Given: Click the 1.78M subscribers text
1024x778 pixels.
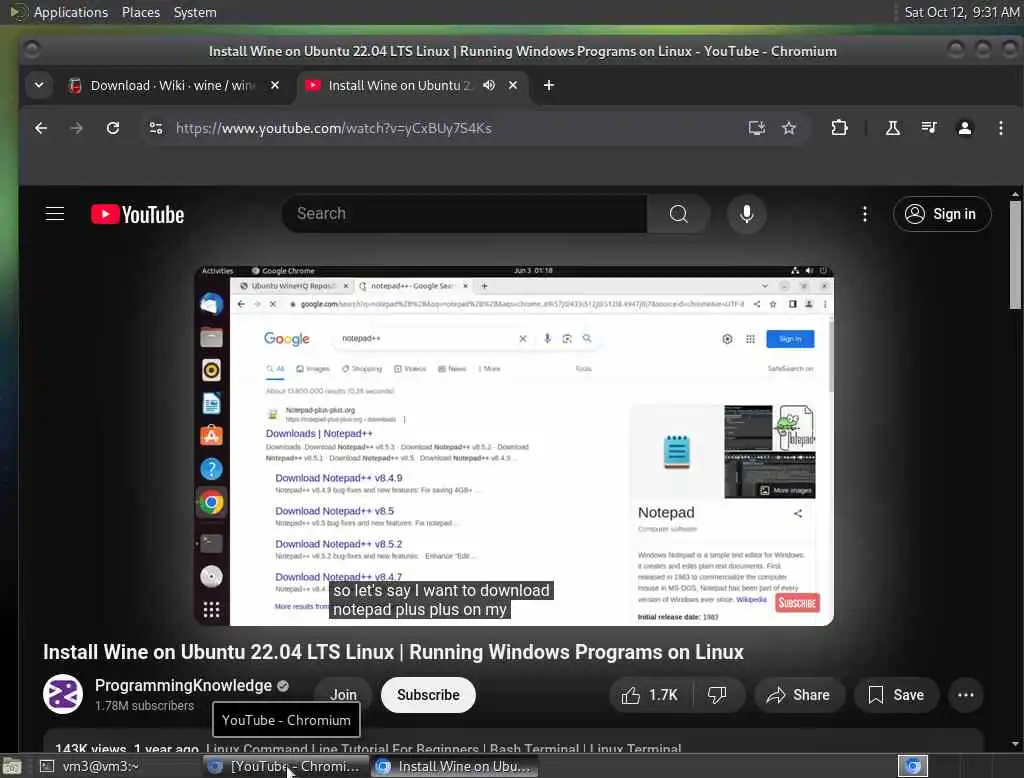Looking at the screenshot, I should 144,705.
